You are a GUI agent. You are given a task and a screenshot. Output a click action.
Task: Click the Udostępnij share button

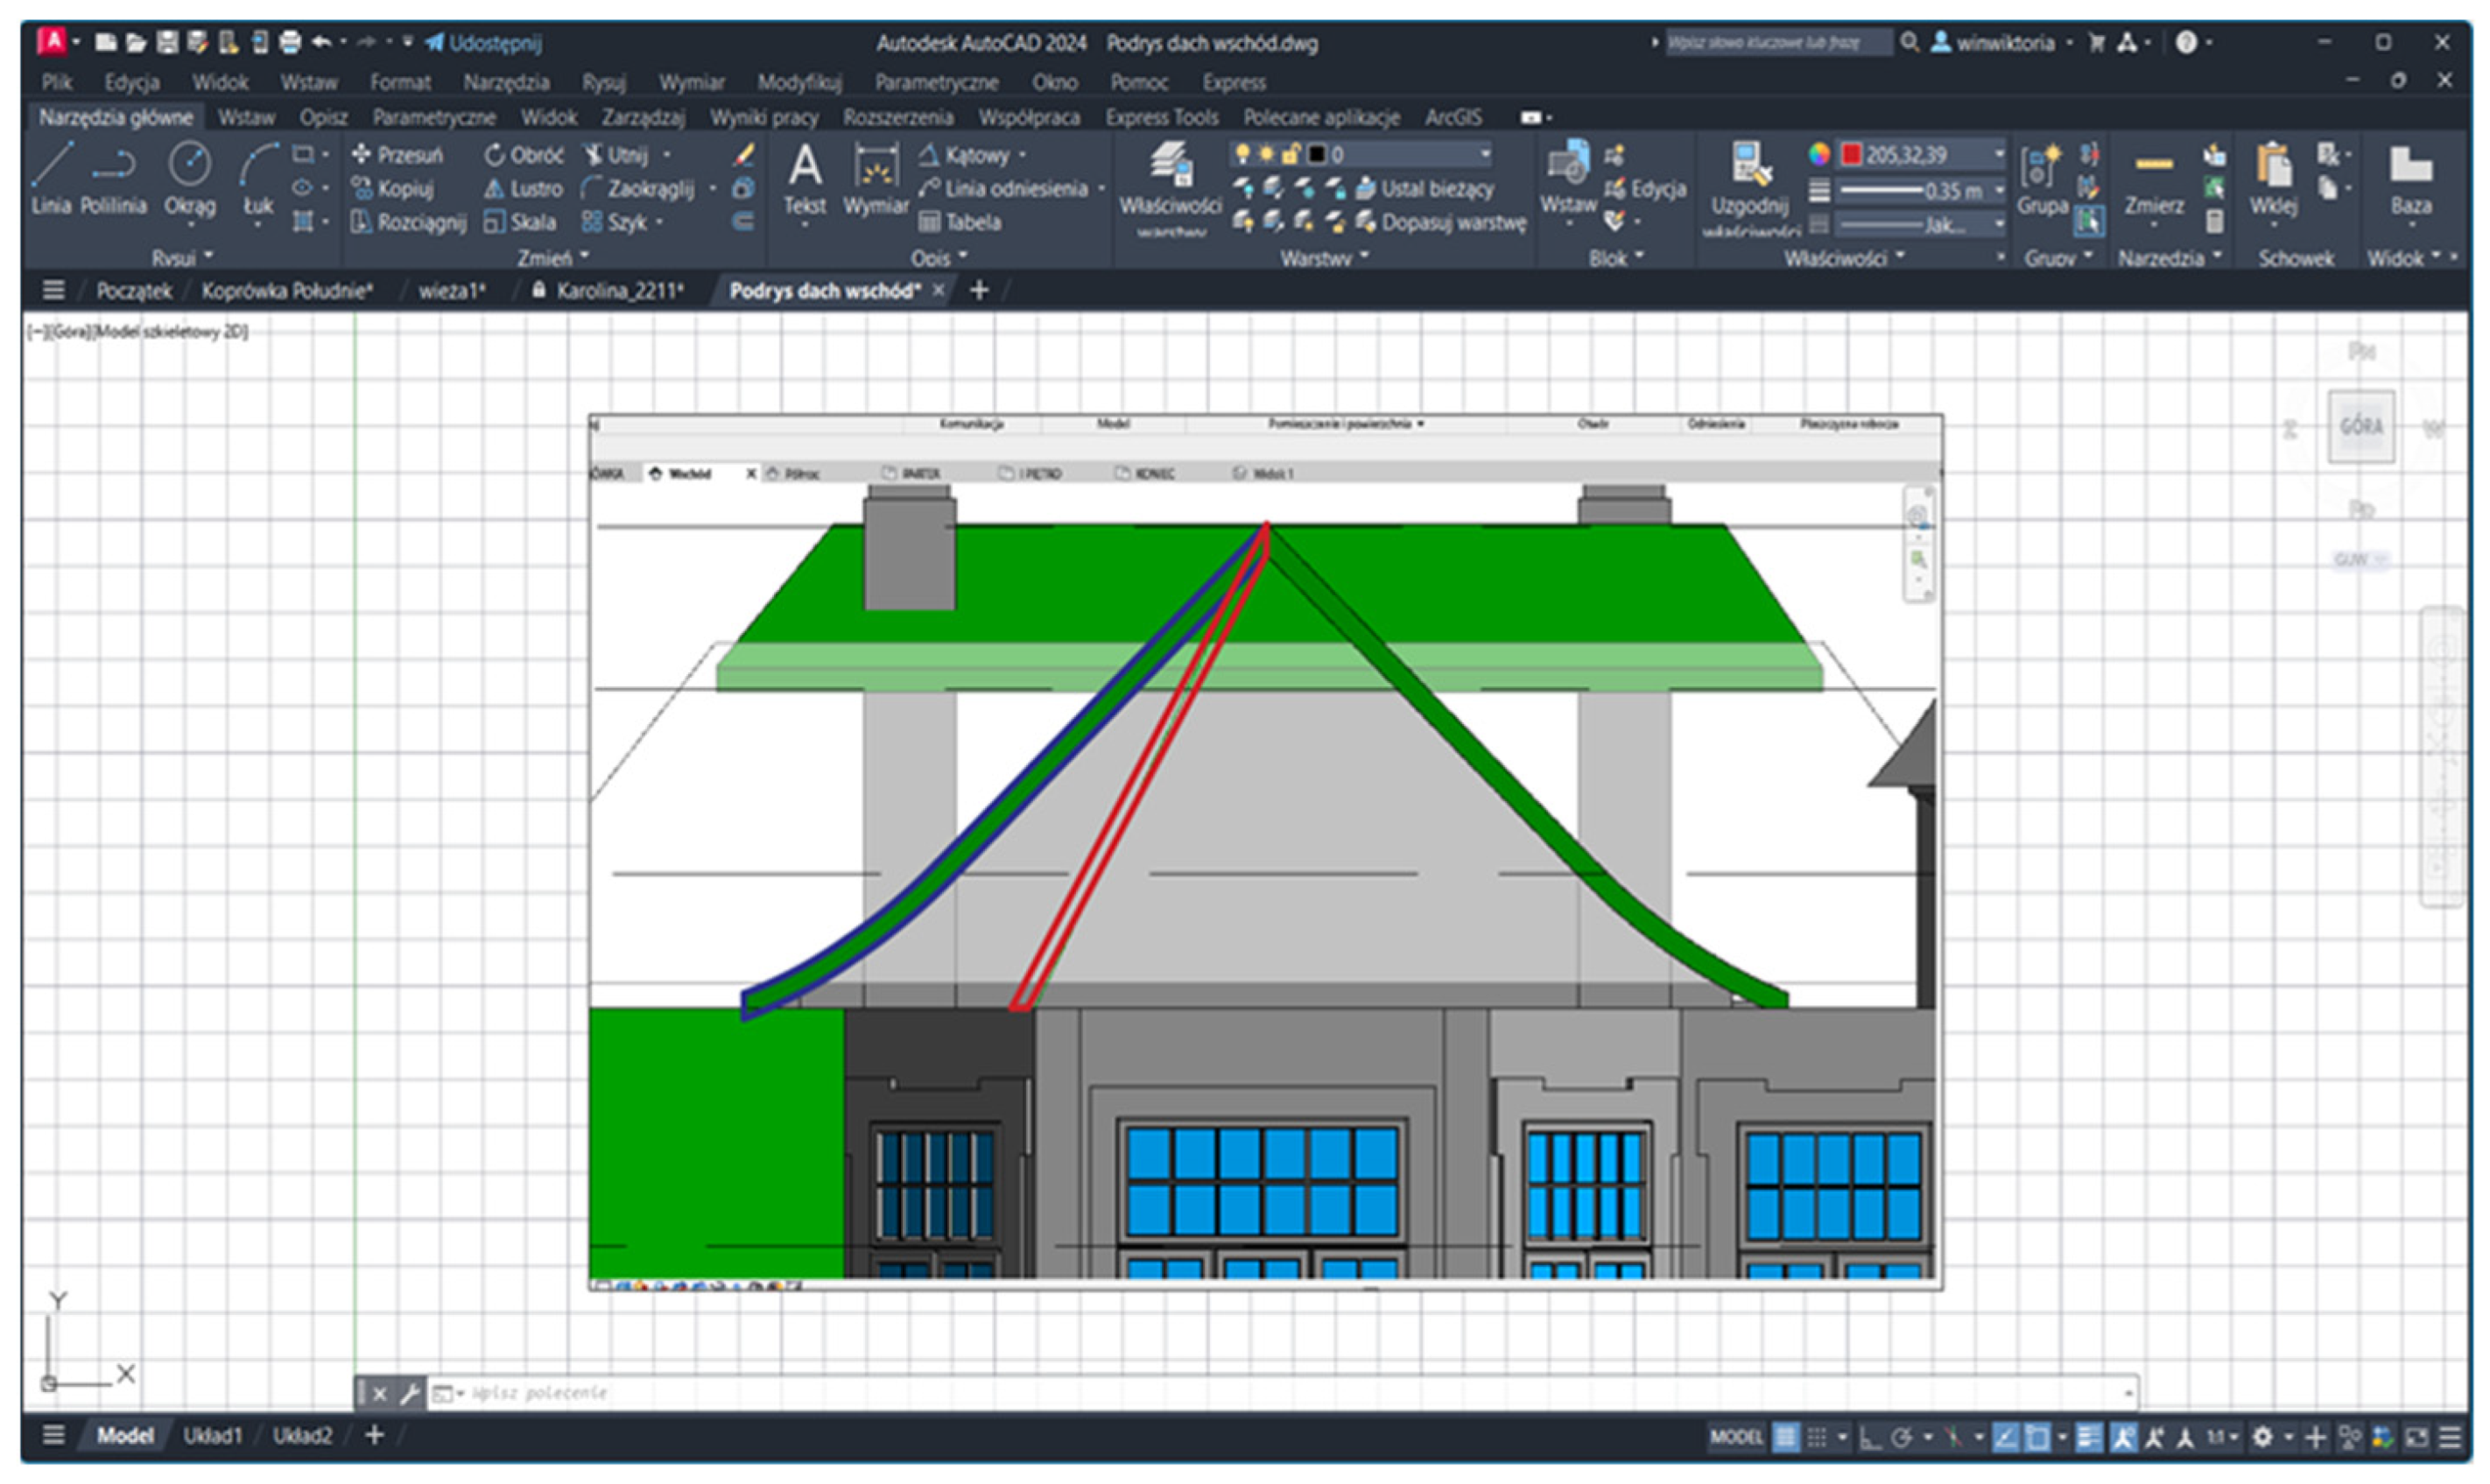[484, 43]
